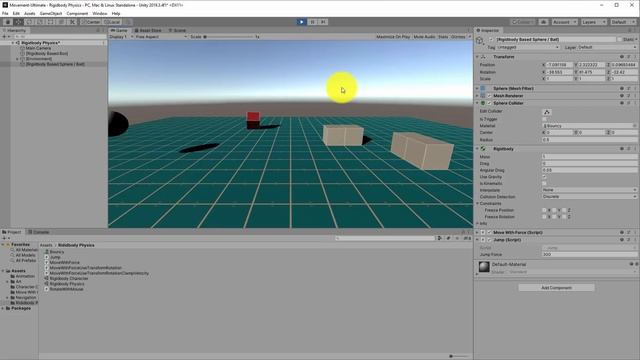640x360 pixels.
Task: Disable the Mesh Renderer component checkbox
Action: pyautogui.click(x=489, y=96)
